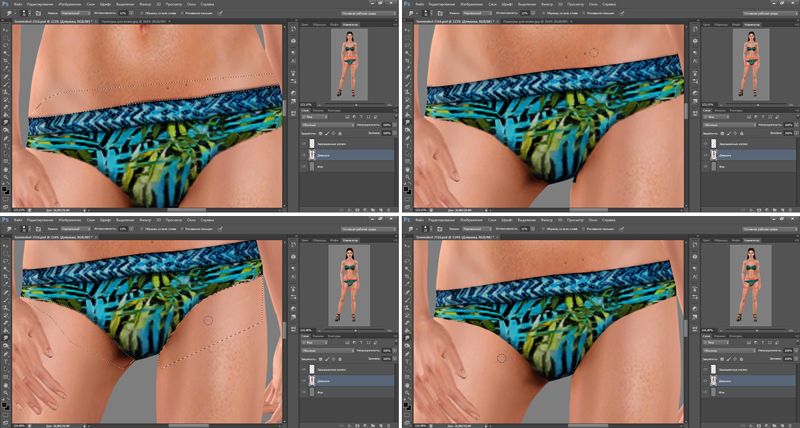
Task: Select the Move tool in the top-left window
Action: click(x=6, y=30)
